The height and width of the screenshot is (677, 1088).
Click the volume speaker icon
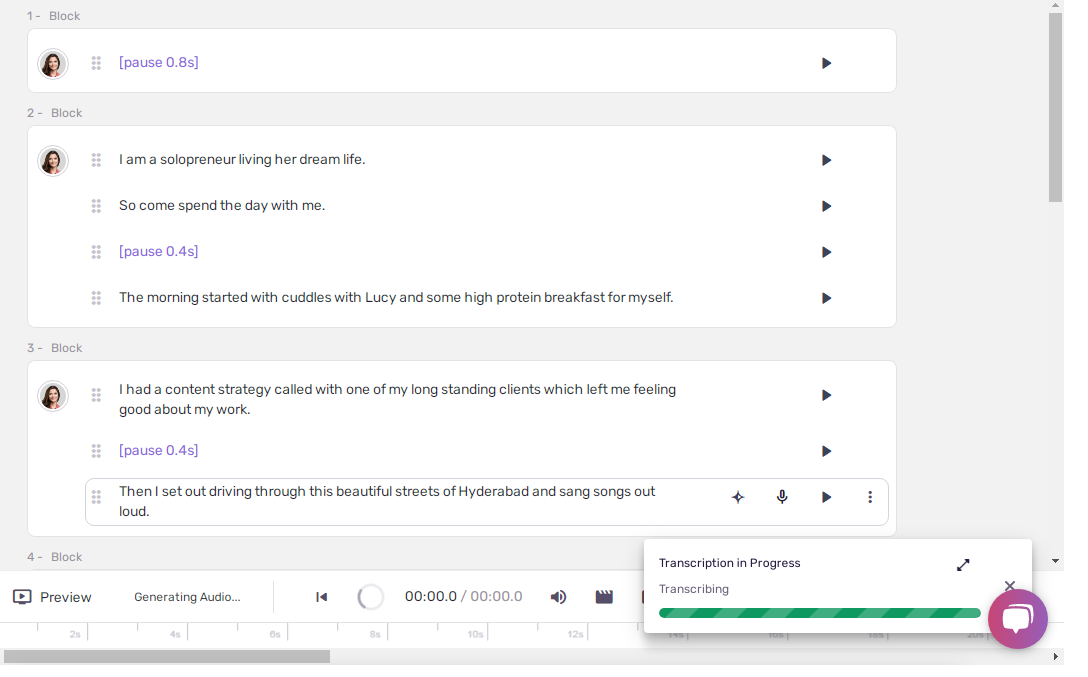point(558,597)
